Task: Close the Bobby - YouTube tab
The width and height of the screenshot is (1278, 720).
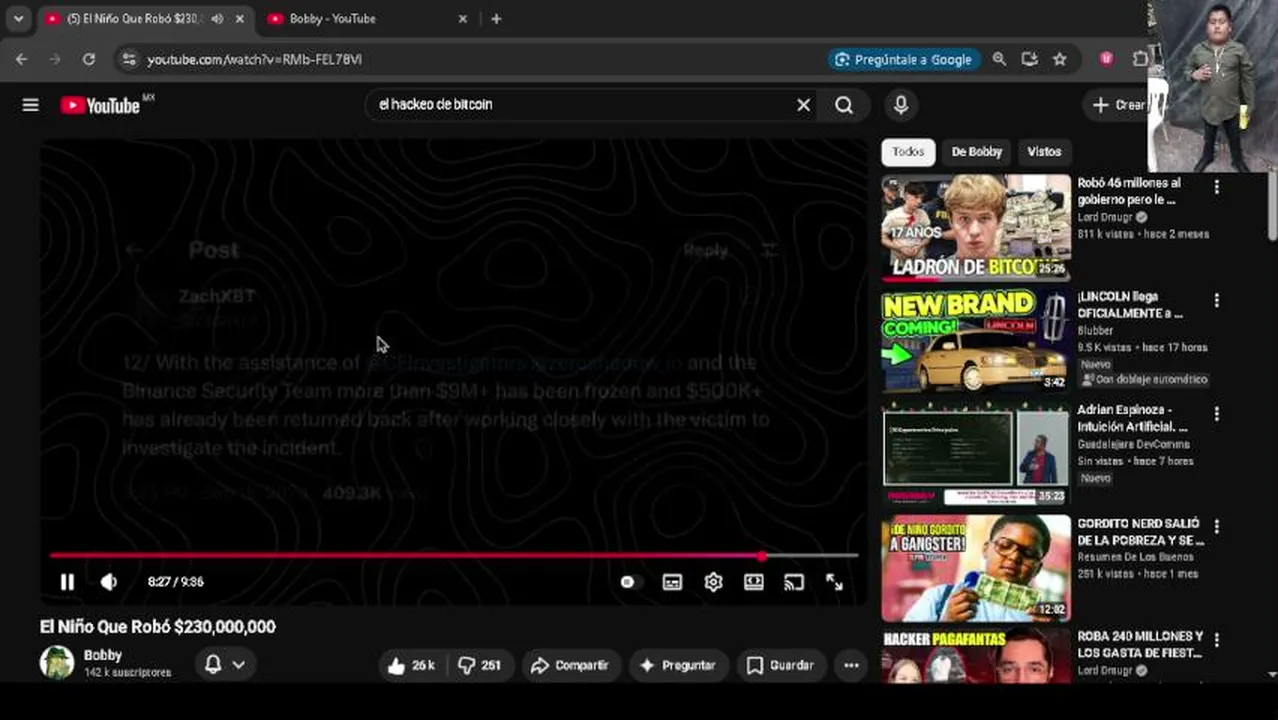Action: point(462,19)
